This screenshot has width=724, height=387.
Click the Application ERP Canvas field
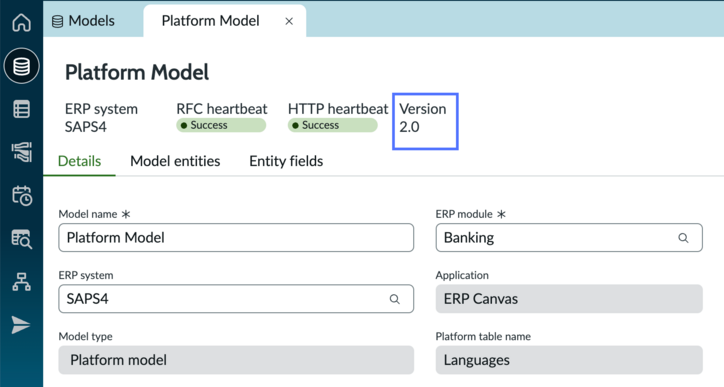point(569,299)
